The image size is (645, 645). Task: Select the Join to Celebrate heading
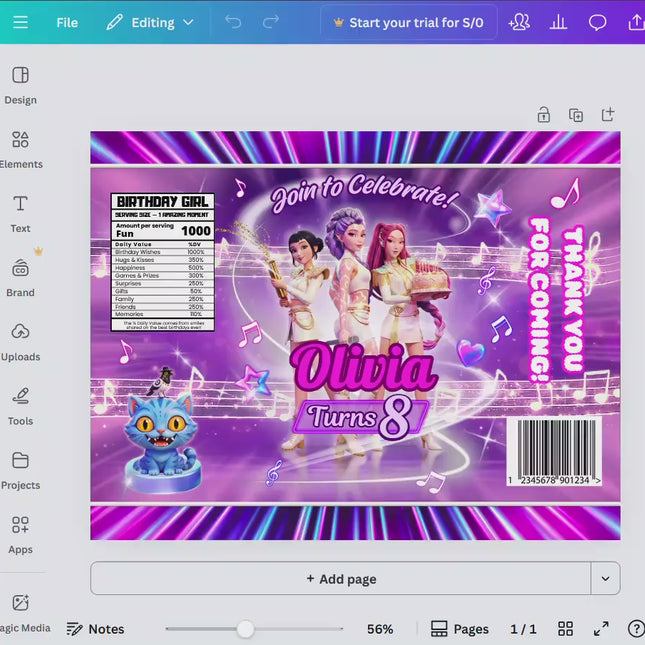tap(364, 193)
